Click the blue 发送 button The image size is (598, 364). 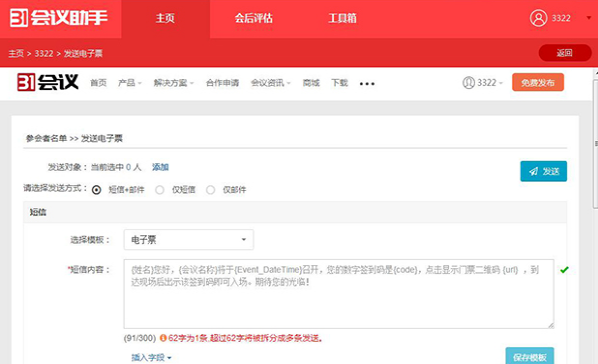(x=543, y=171)
